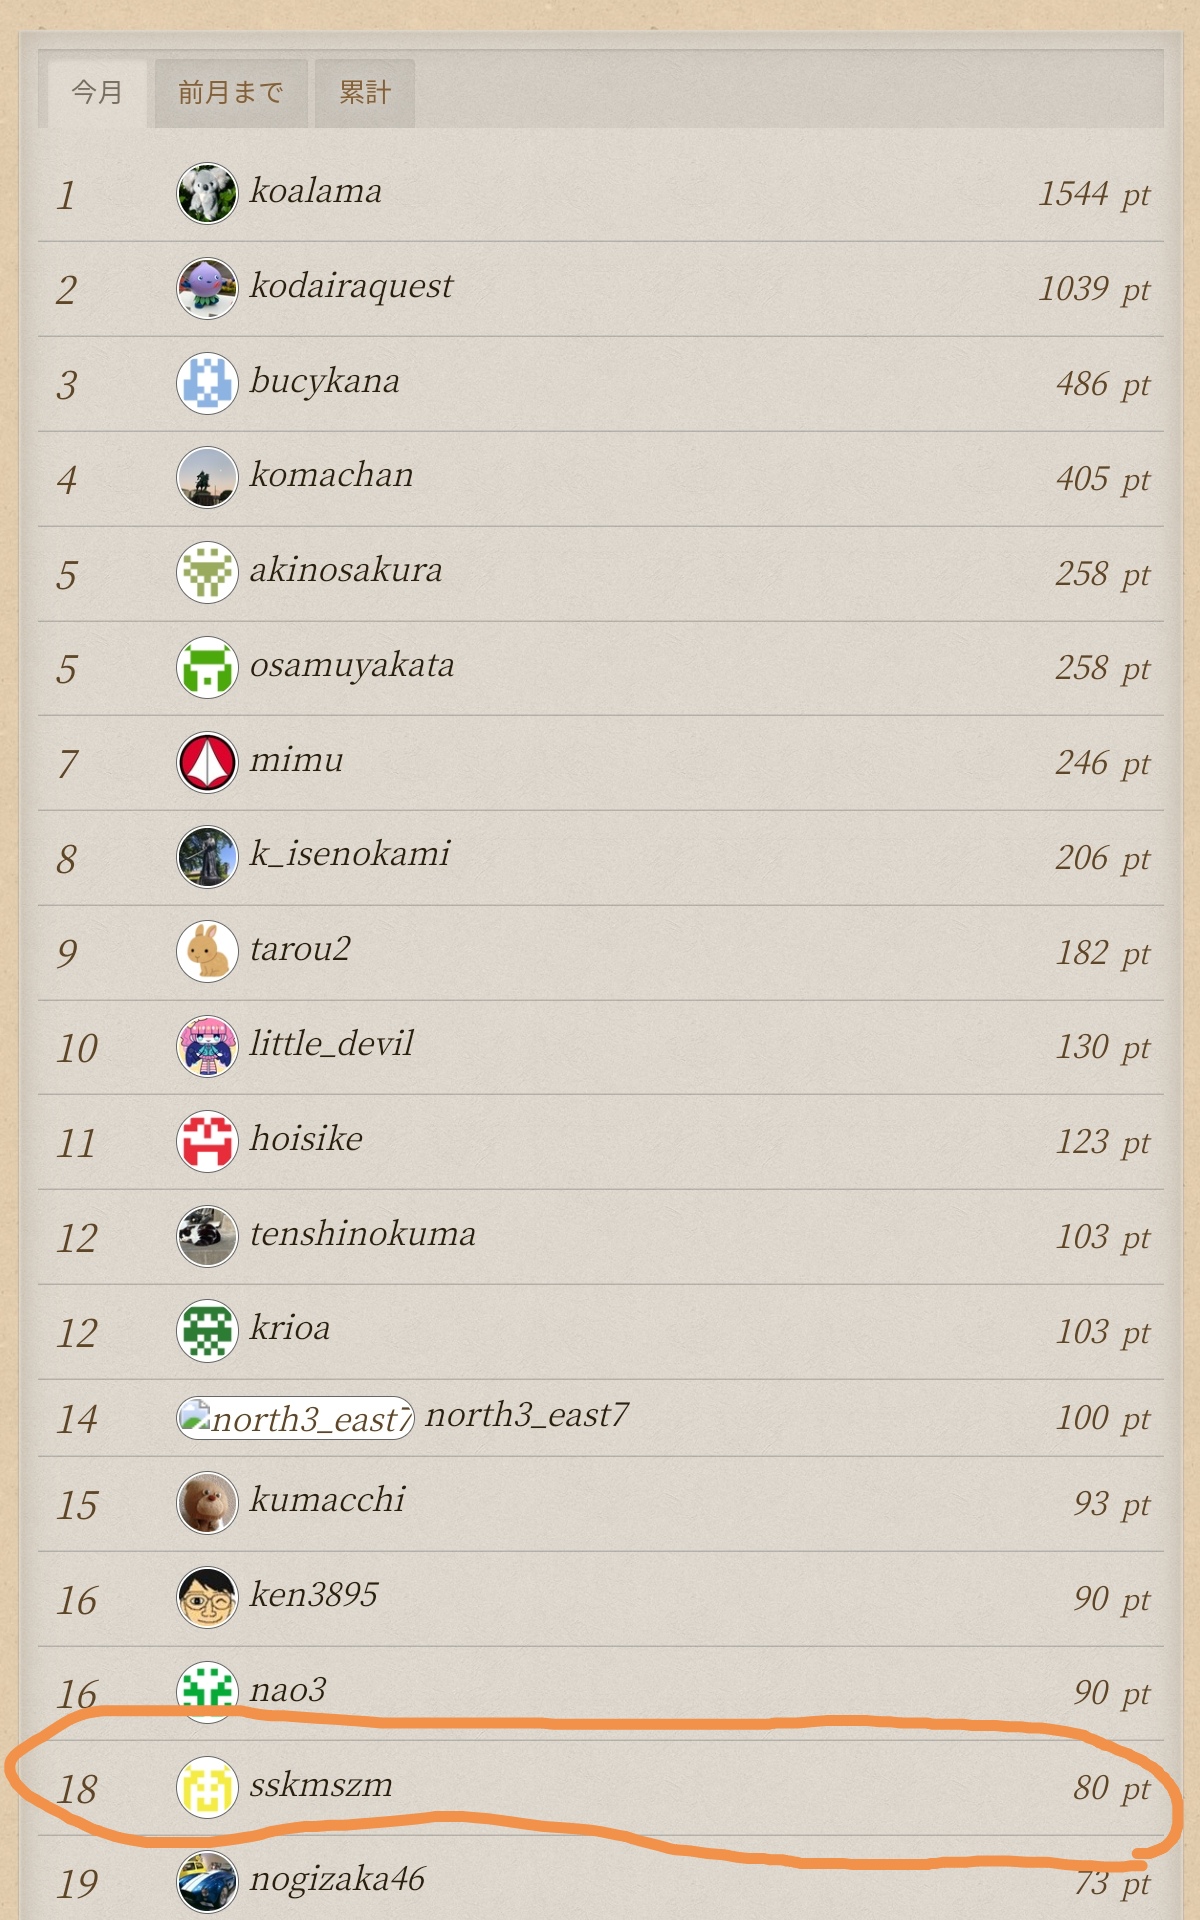
Task: Open kodairaquest's purple character avatar
Action: tap(207, 289)
